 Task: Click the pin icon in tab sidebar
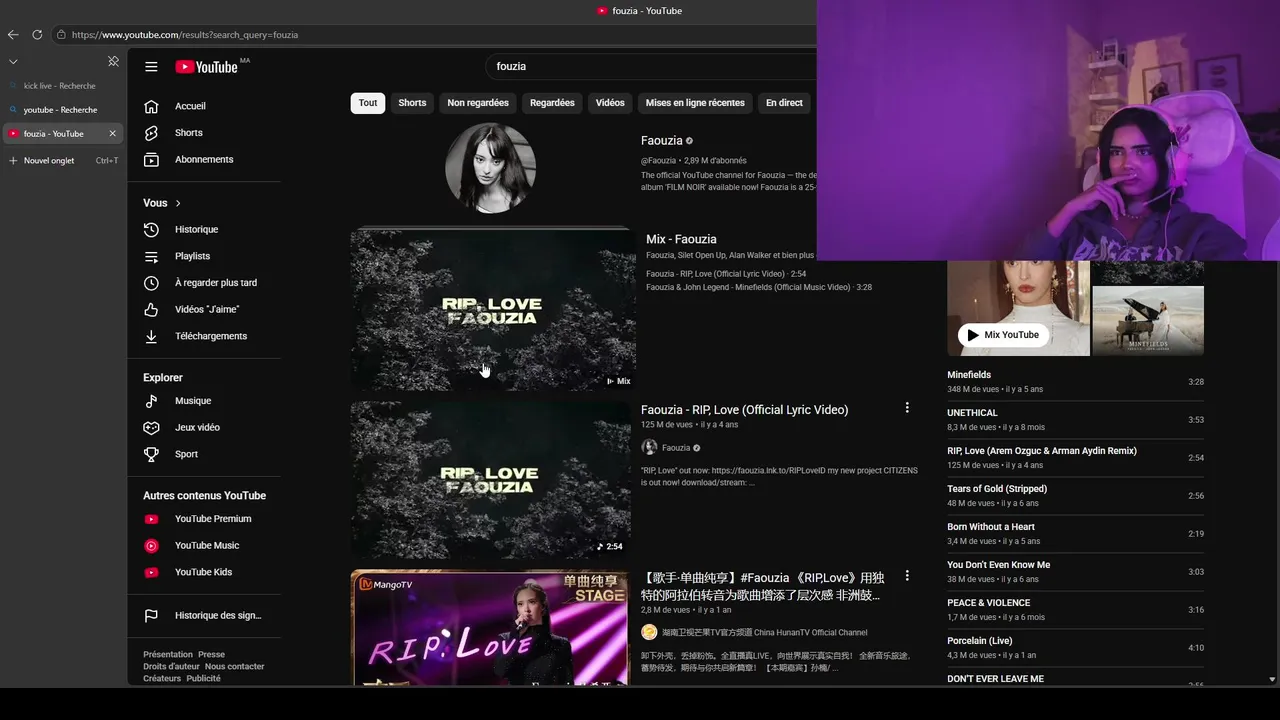(x=113, y=61)
